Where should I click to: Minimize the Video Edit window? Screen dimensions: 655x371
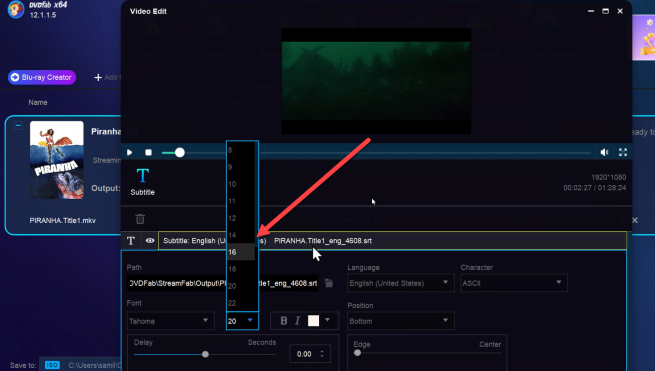591,11
